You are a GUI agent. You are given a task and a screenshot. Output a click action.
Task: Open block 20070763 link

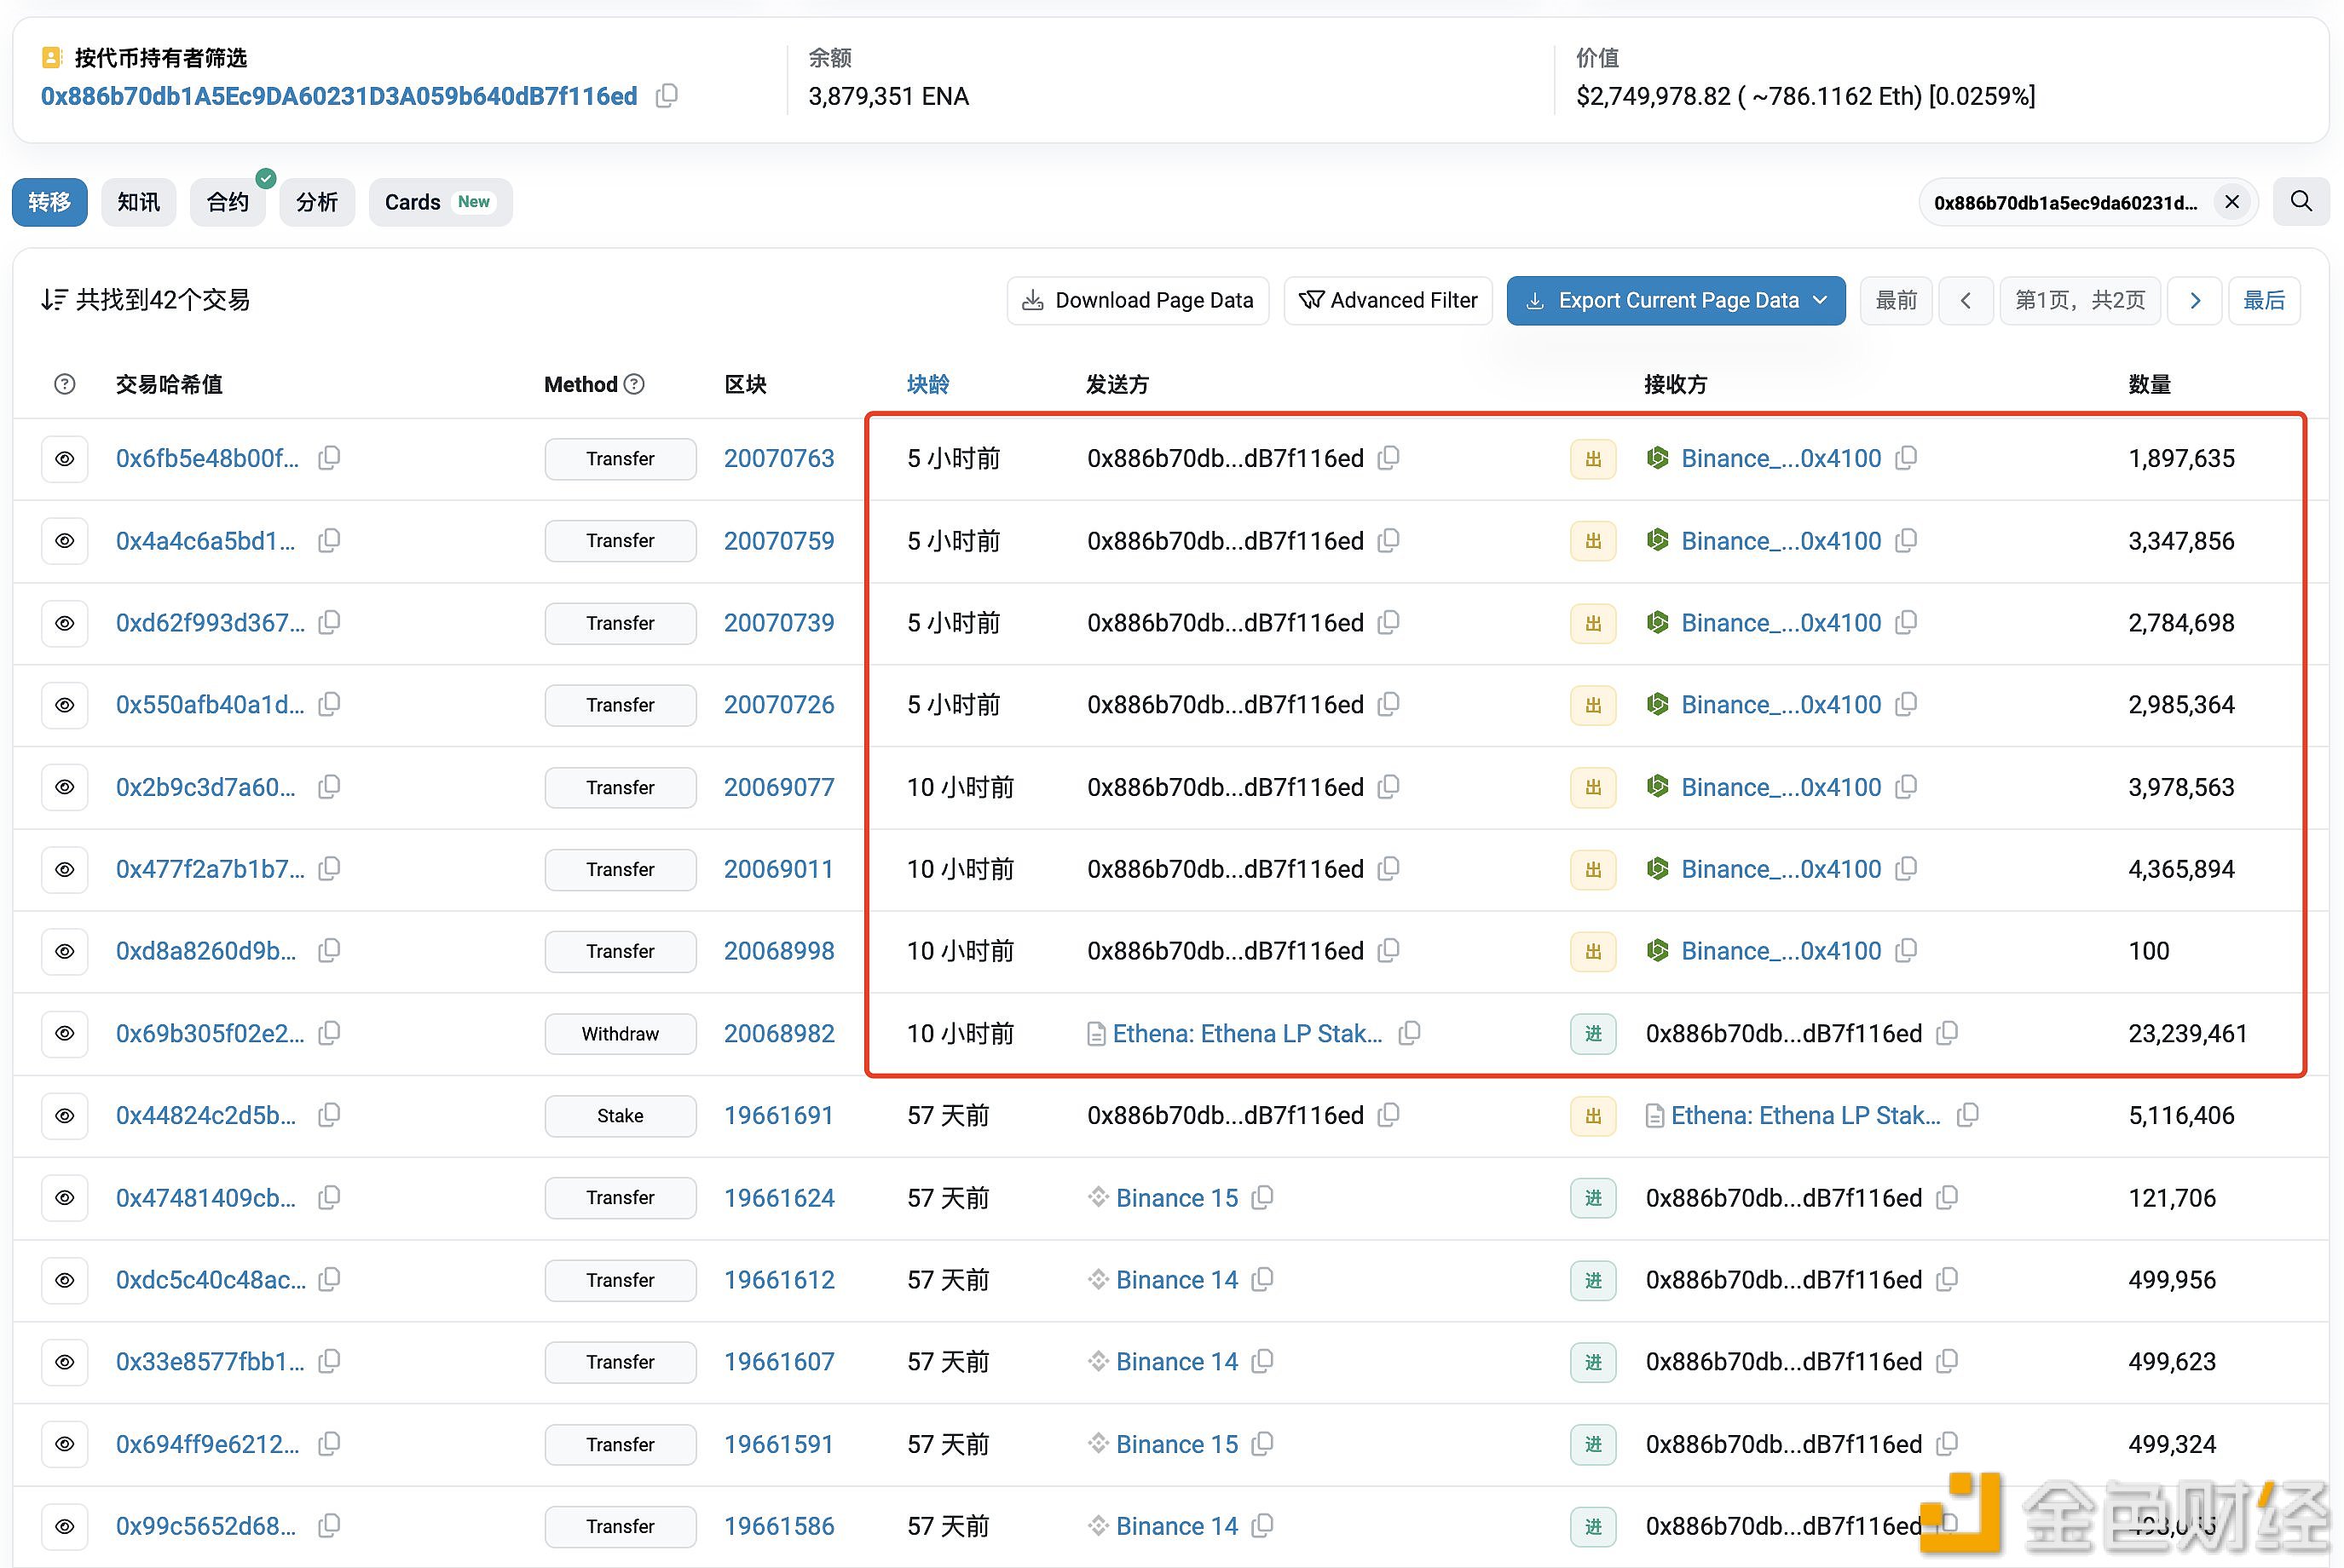tap(779, 458)
